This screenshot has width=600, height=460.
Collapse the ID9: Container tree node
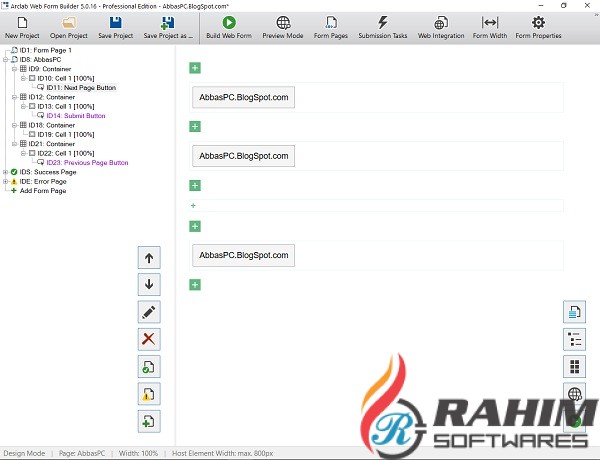(x=15, y=69)
